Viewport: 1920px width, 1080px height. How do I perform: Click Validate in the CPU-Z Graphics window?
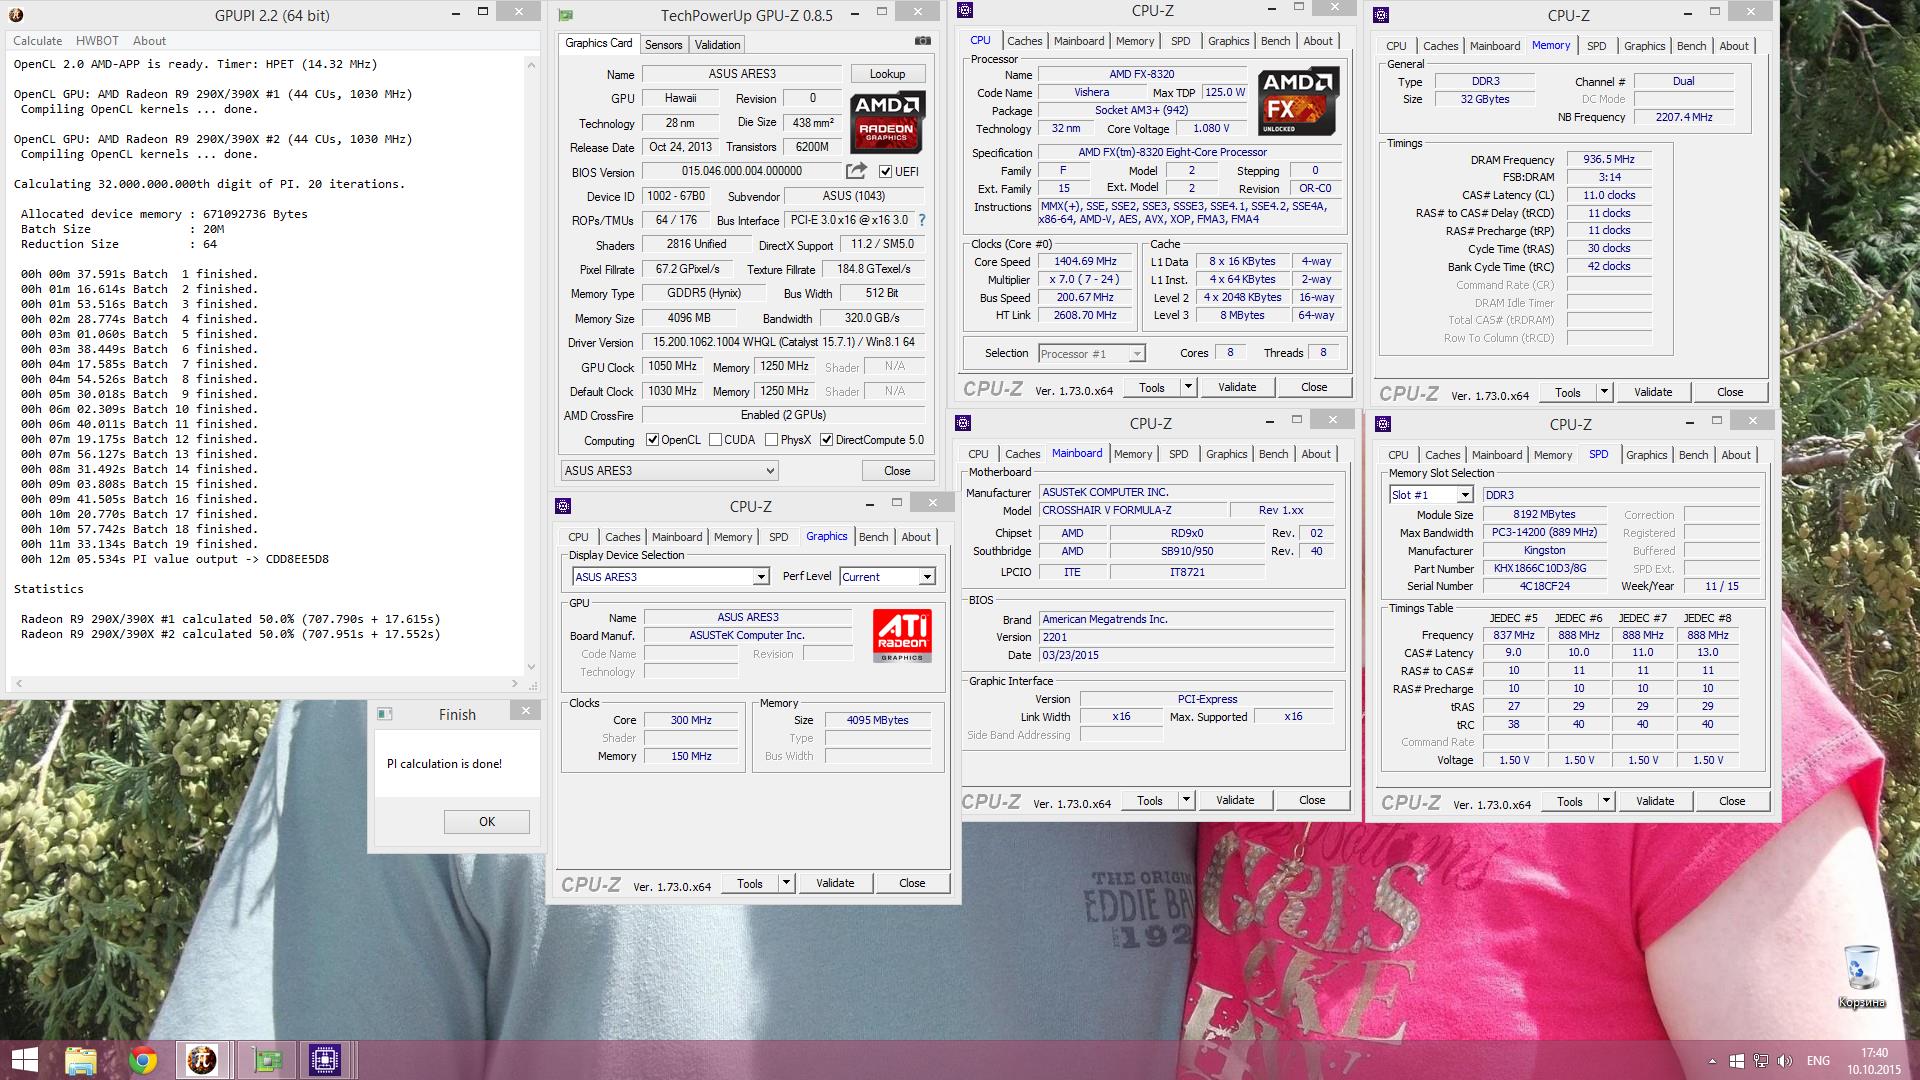click(x=835, y=883)
